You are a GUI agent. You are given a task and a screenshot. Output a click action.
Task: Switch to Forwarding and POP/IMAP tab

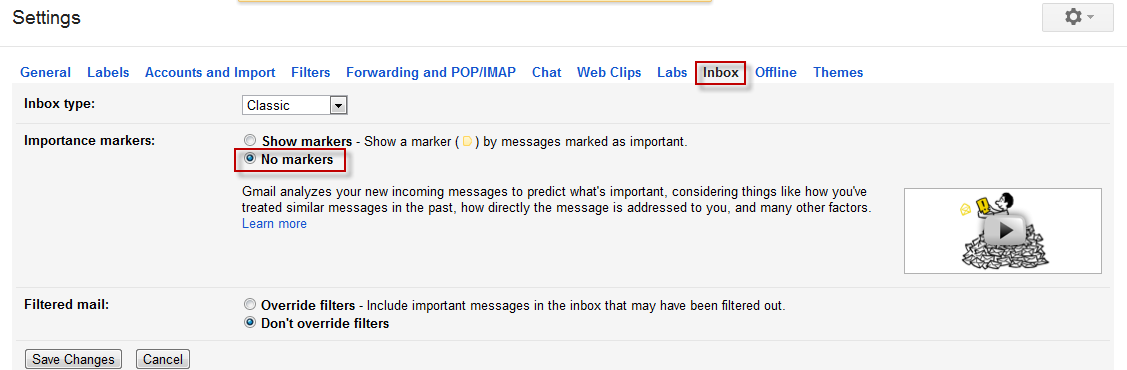click(431, 73)
